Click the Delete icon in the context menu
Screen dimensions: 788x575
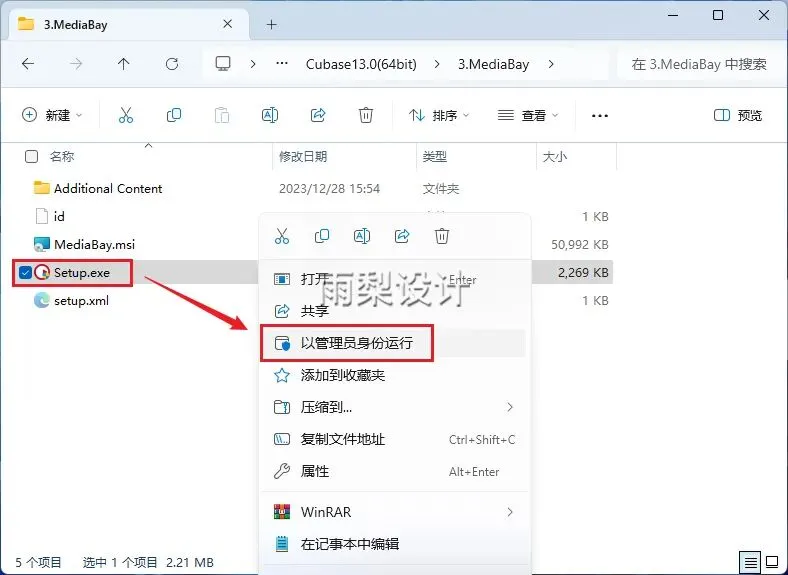coord(442,236)
